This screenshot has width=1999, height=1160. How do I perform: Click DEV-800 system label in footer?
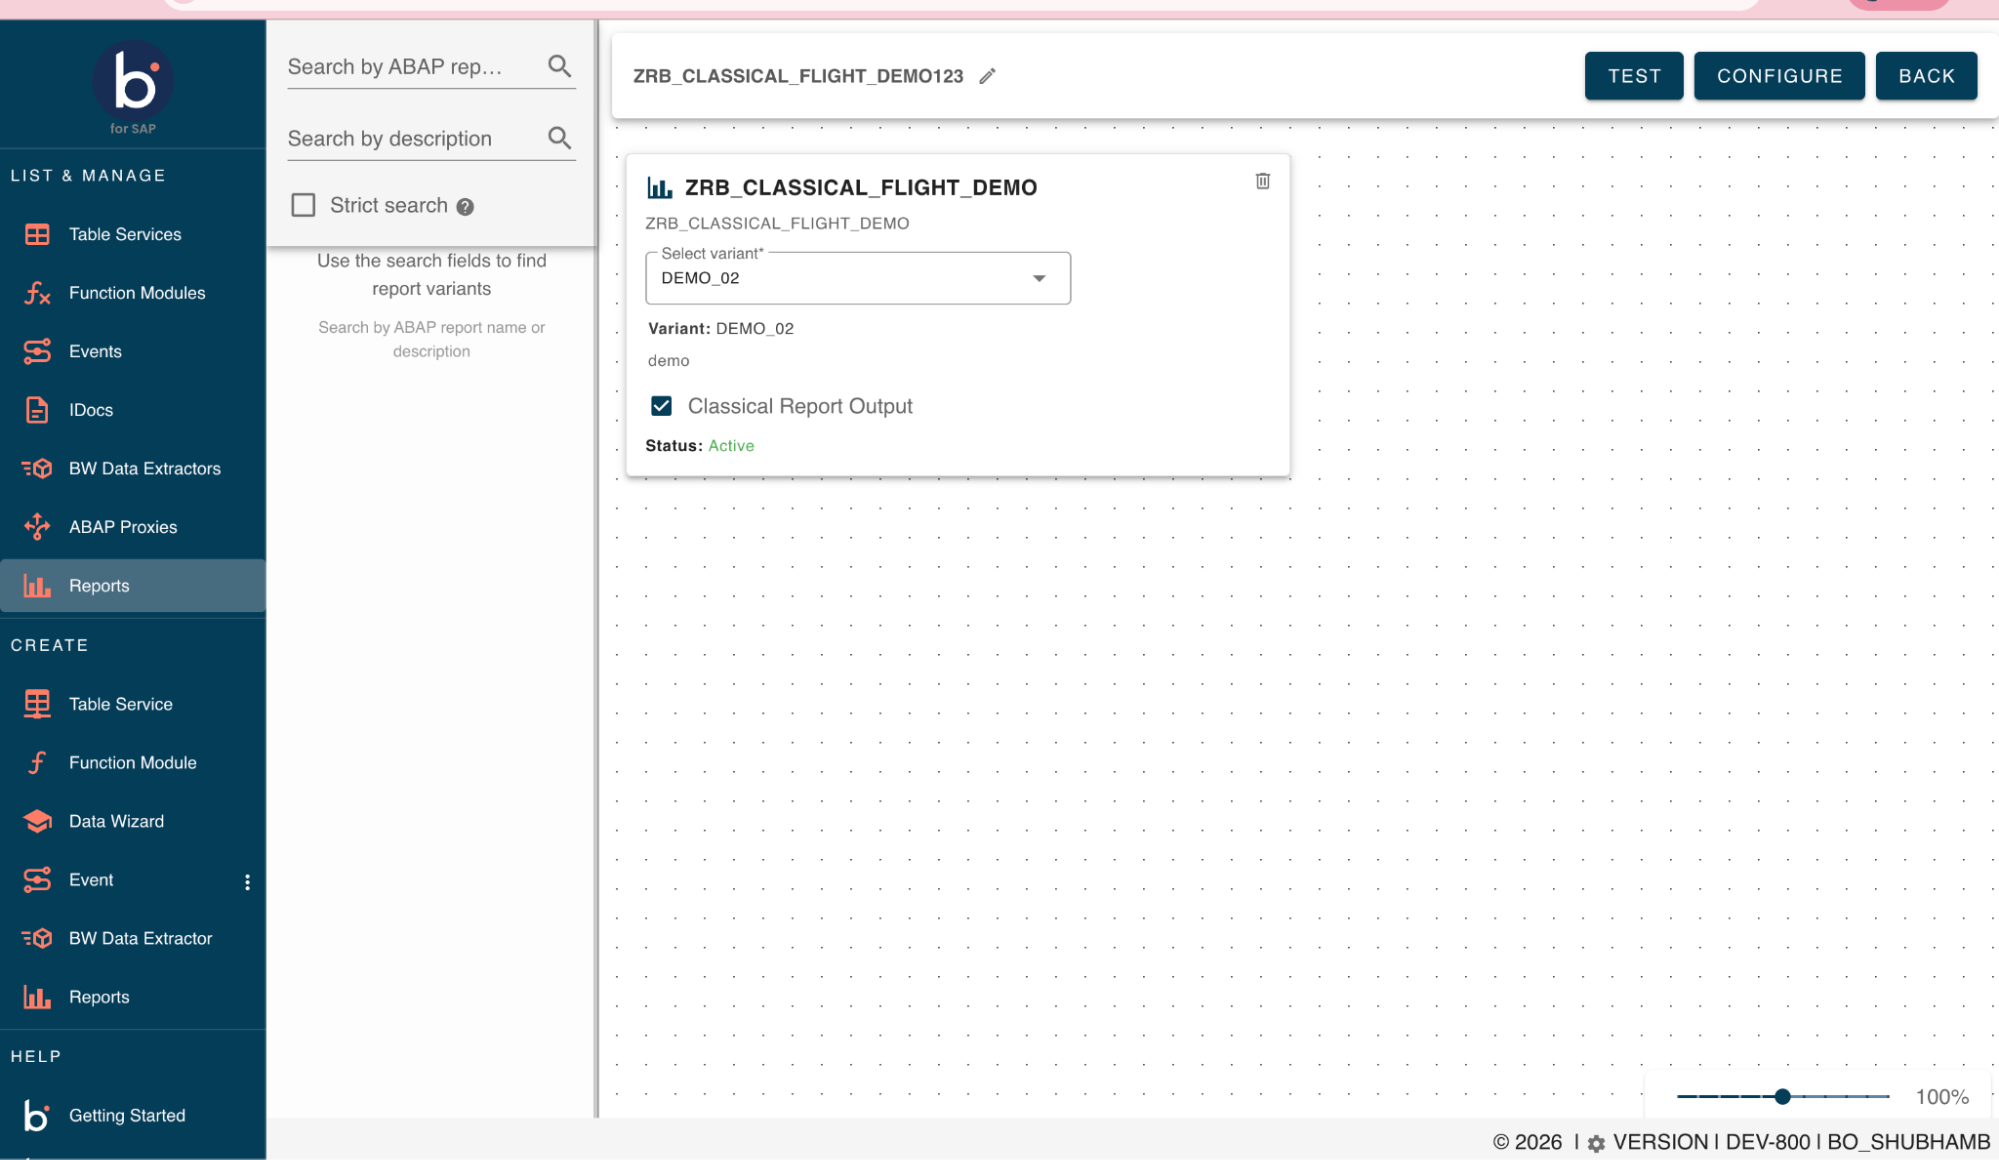click(x=1768, y=1142)
